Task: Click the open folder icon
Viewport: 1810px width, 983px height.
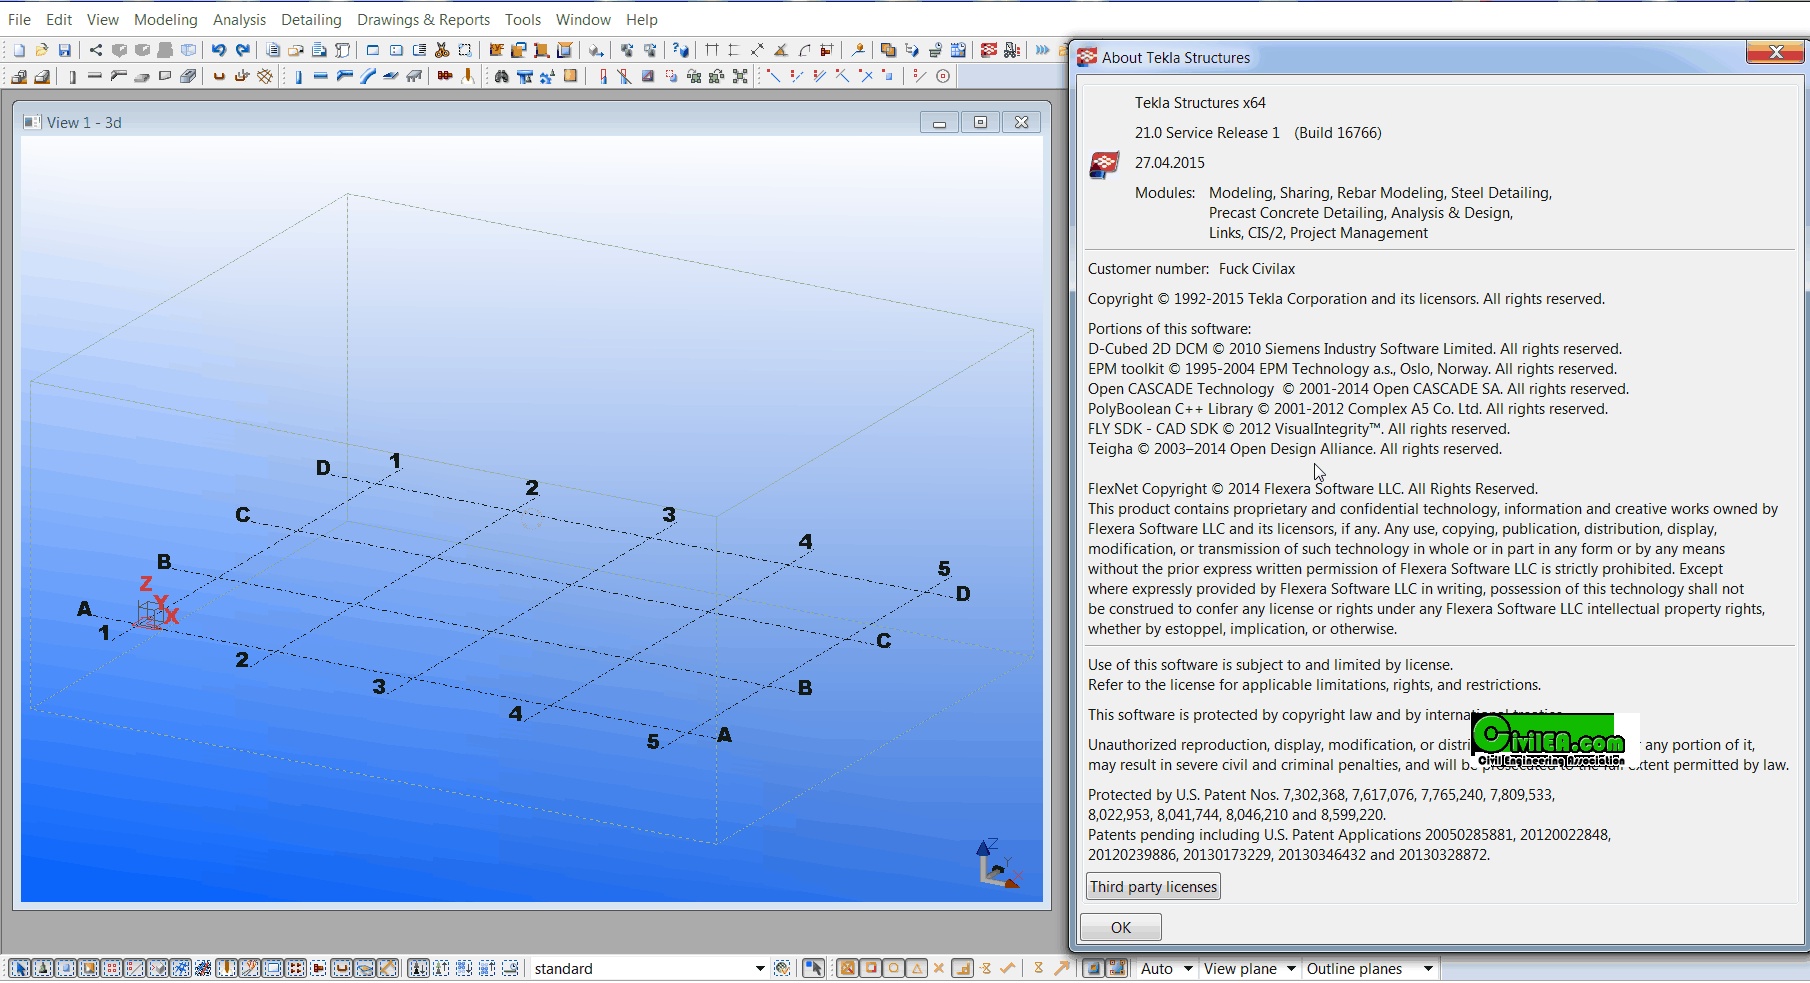Action: pyautogui.click(x=41, y=50)
